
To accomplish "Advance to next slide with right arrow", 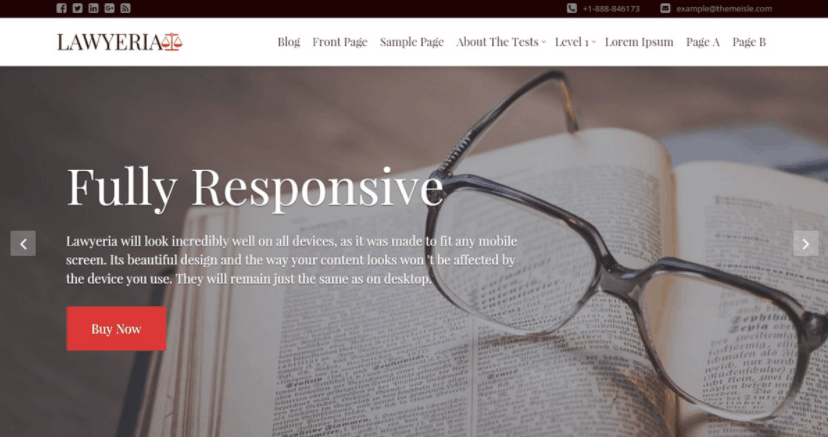I will coord(806,243).
